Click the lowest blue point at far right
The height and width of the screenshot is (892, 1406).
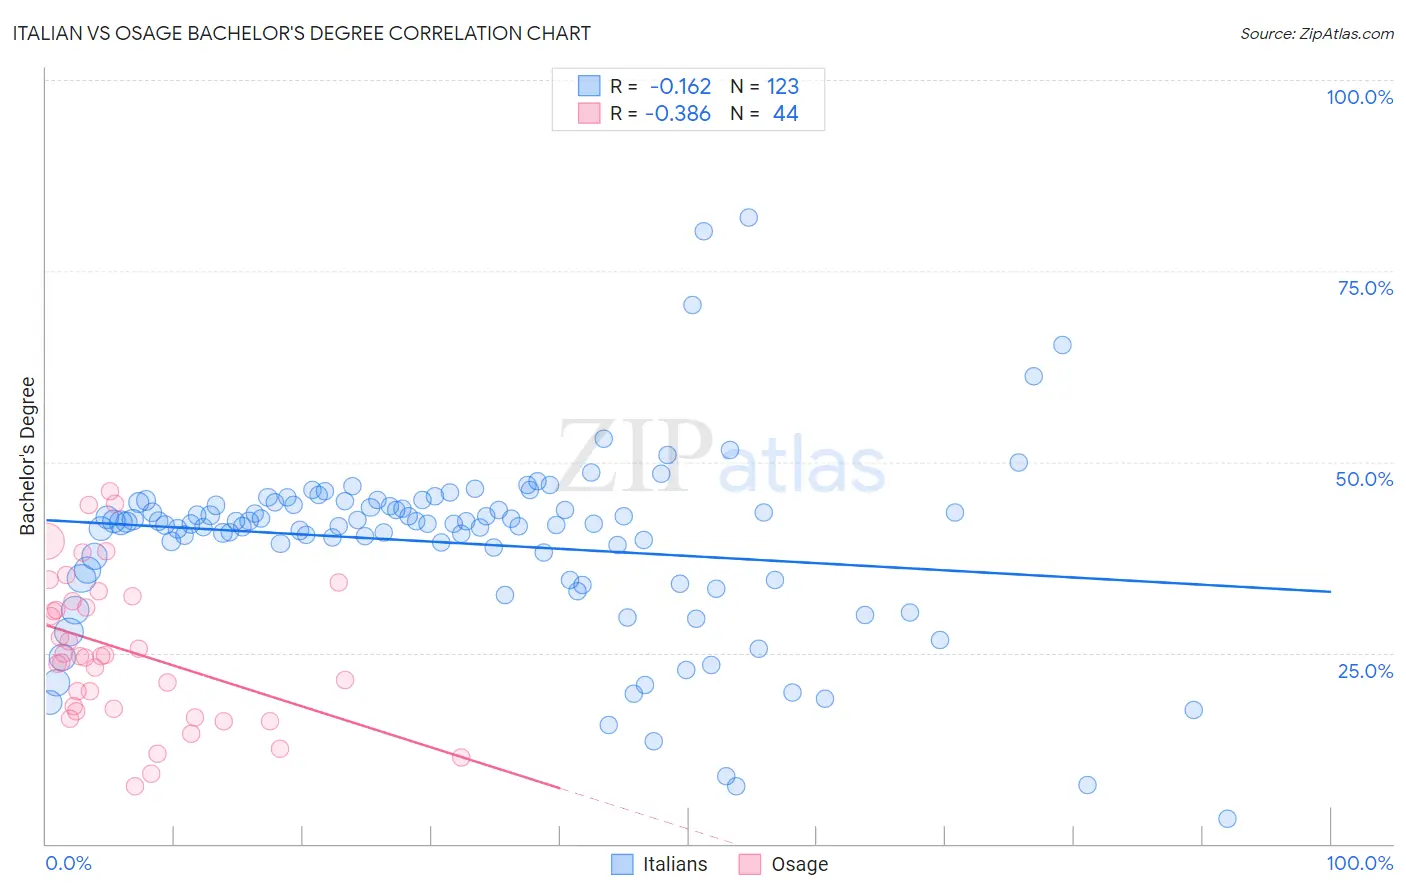click(x=1227, y=819)
